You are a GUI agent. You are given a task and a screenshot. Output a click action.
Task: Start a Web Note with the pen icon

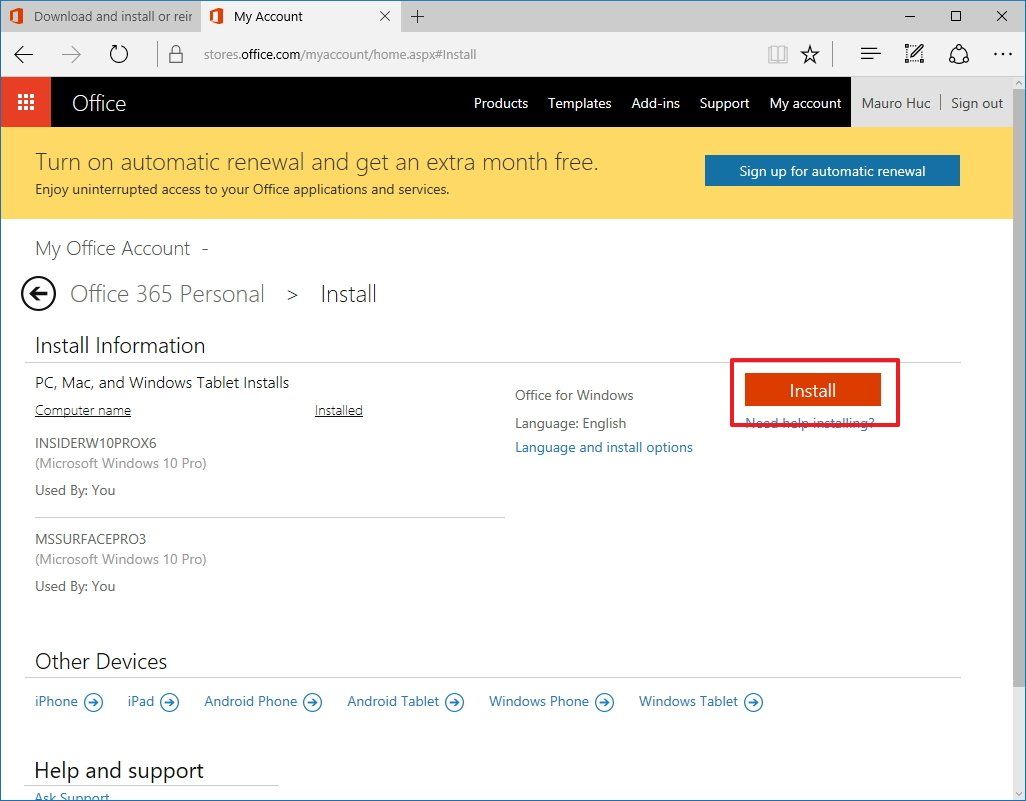(913, 54)
